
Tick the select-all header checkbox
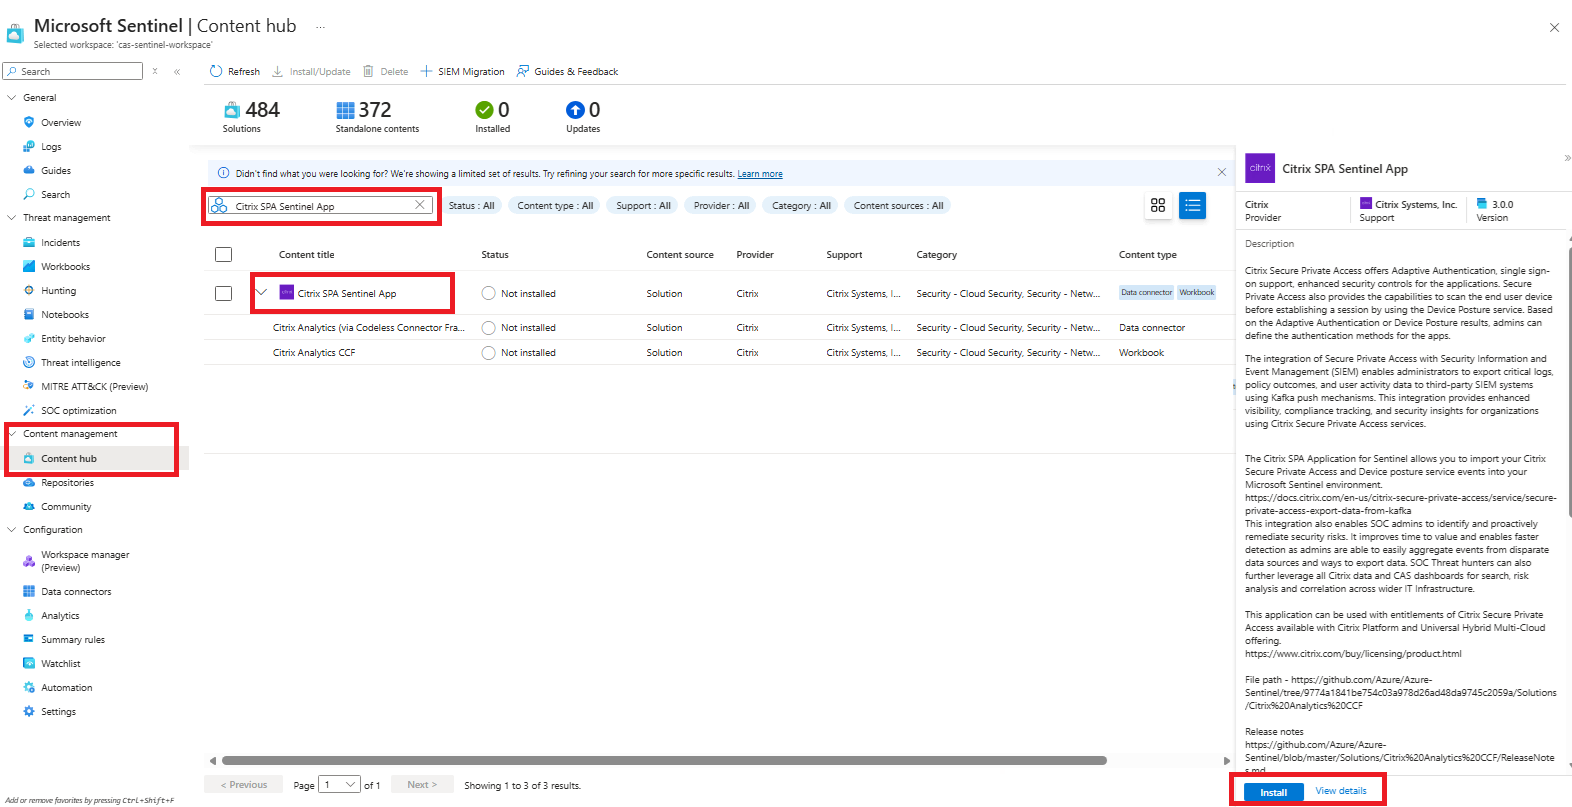(x=223, y=255)
